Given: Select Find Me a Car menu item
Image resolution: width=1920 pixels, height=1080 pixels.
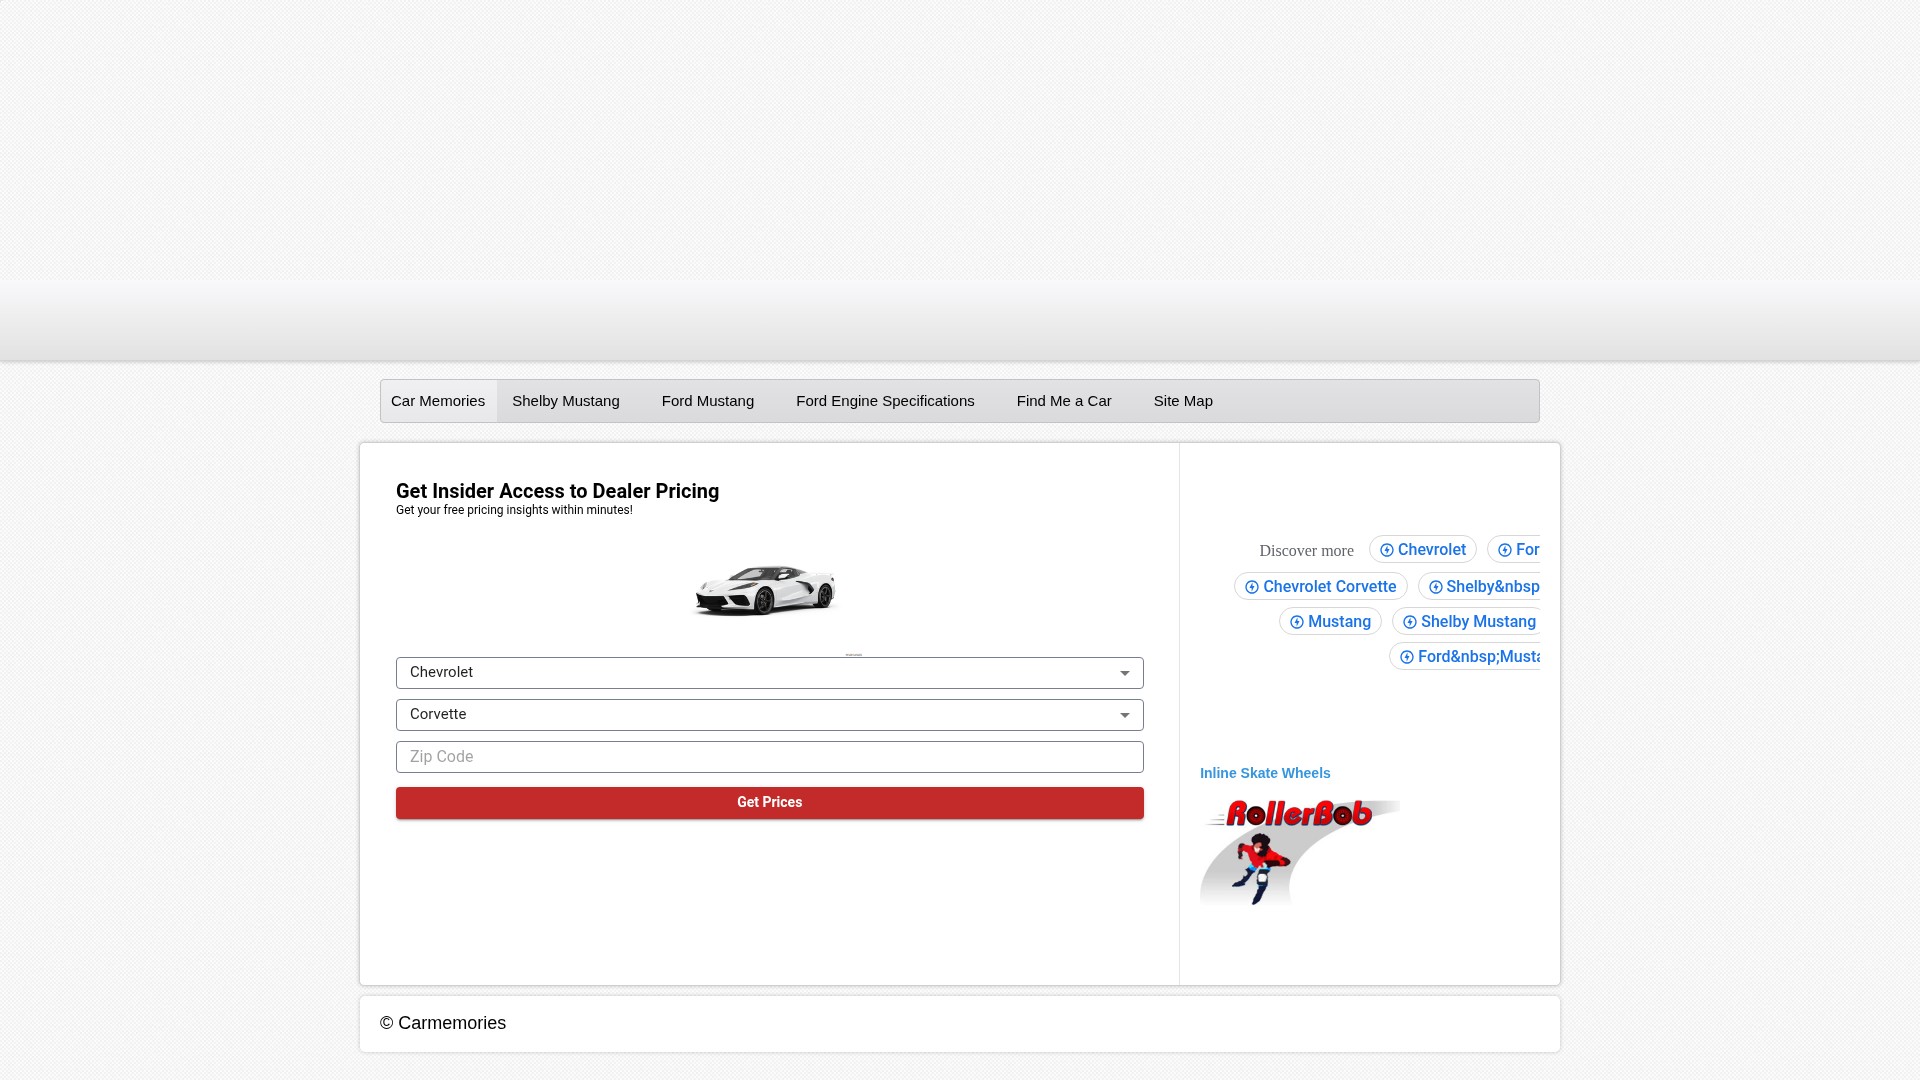Looking at the screenshot, I should click(1064, 401).
